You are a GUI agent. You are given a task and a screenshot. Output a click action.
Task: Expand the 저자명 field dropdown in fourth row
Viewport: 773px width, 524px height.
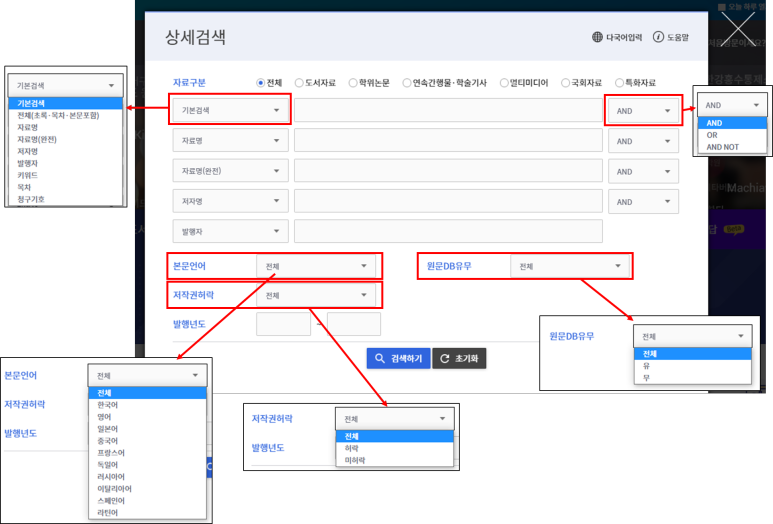click(x=230, y=201)
